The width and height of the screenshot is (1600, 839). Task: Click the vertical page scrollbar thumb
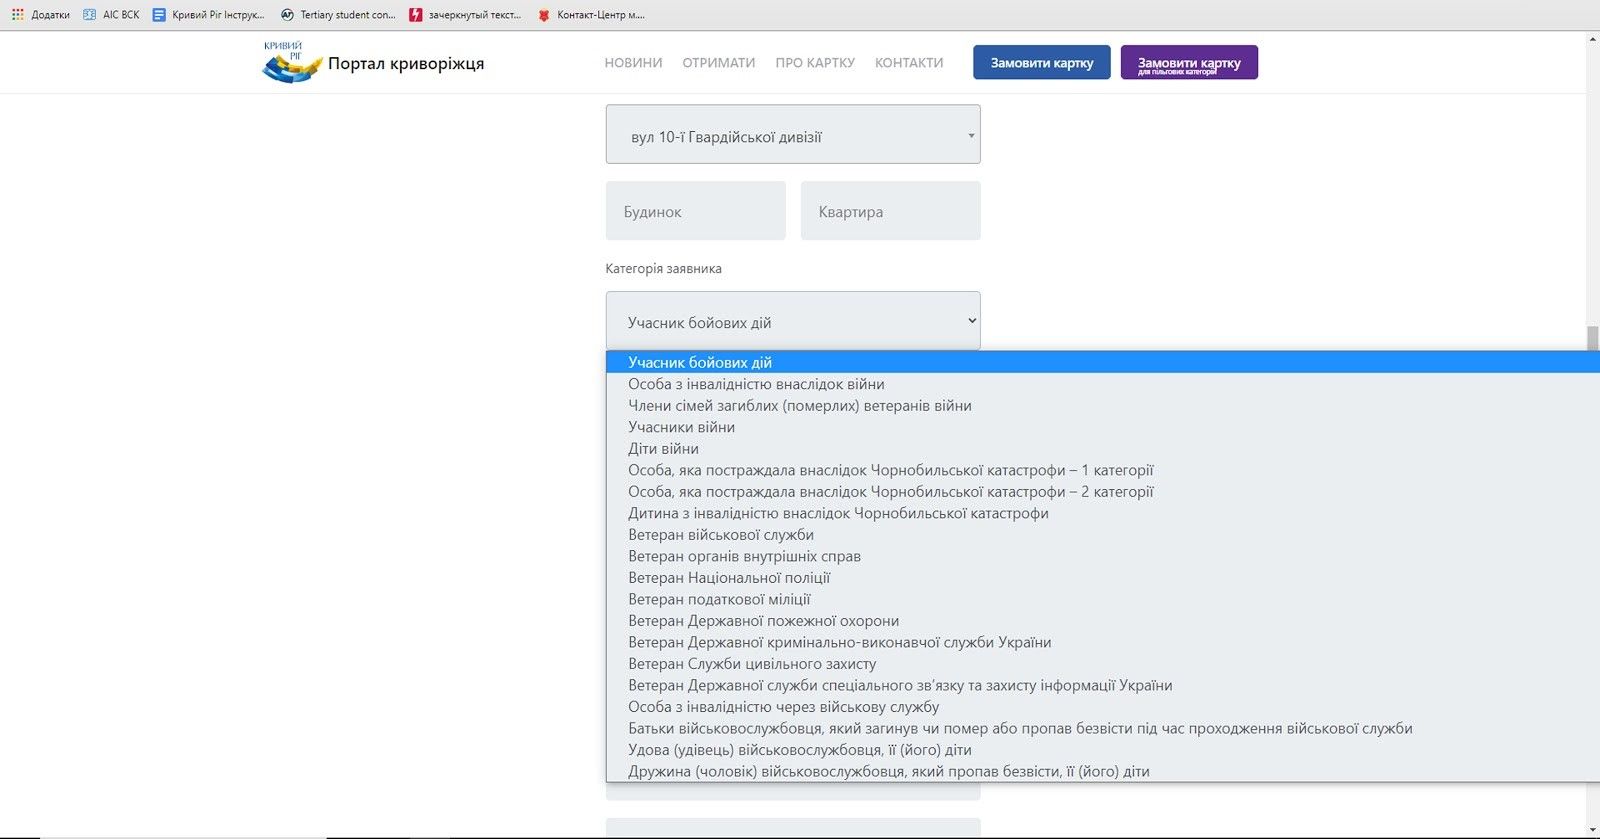click(x=1592, y=339)
